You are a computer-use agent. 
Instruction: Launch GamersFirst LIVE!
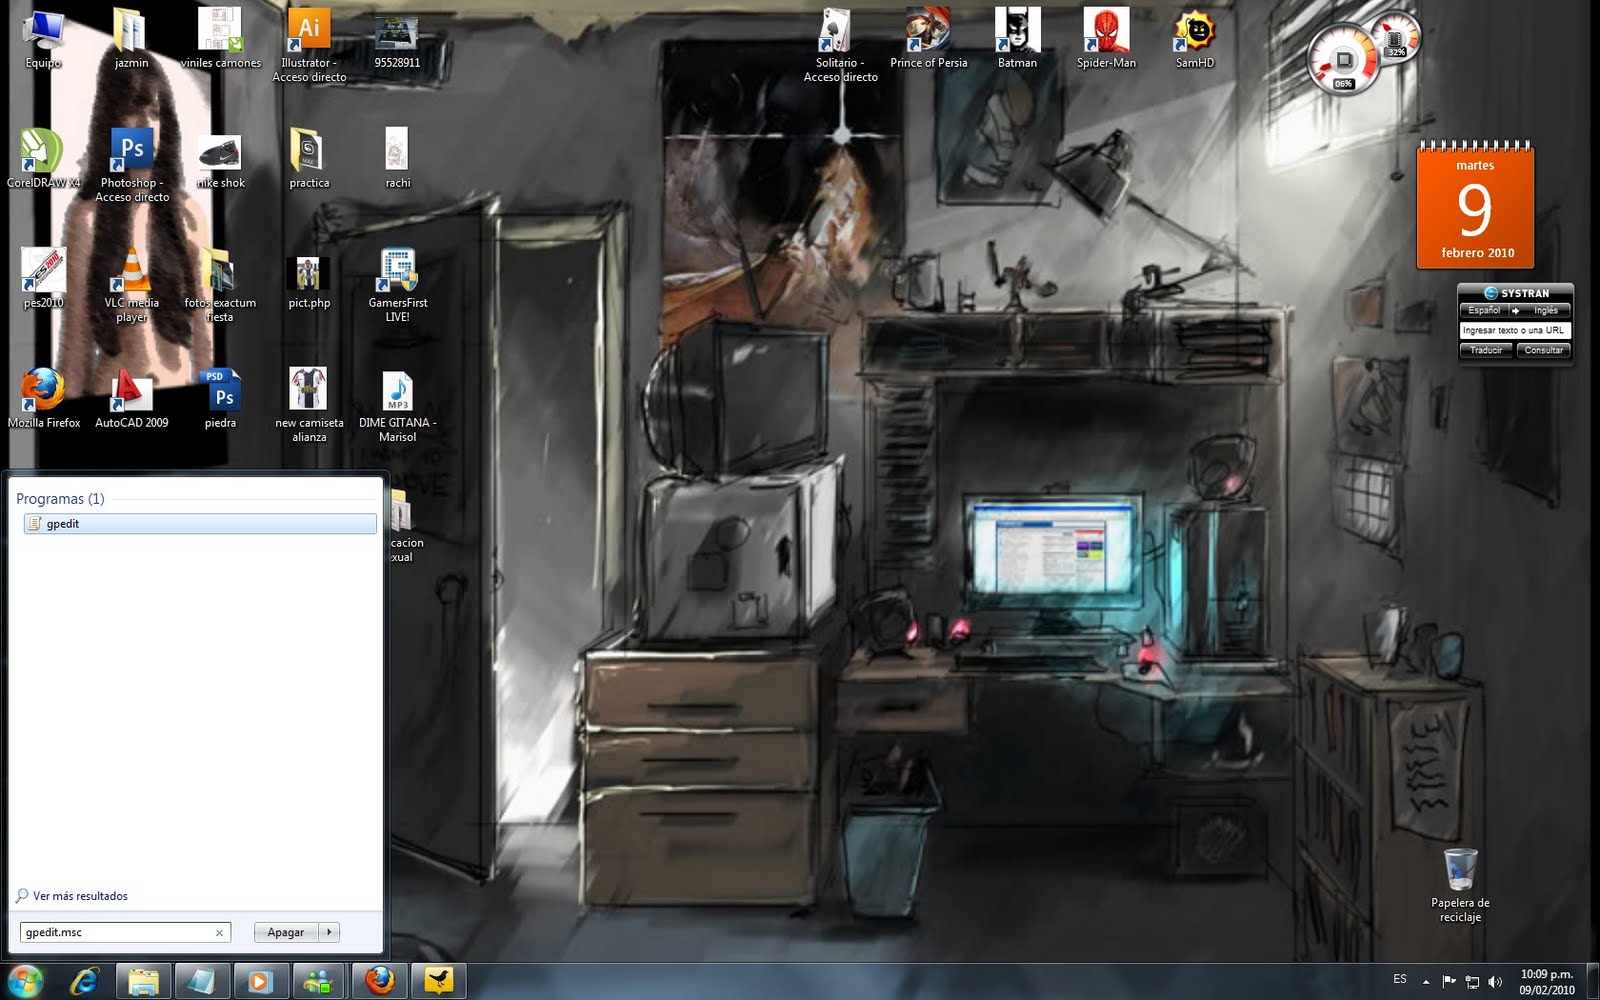(x=397, y=286)
